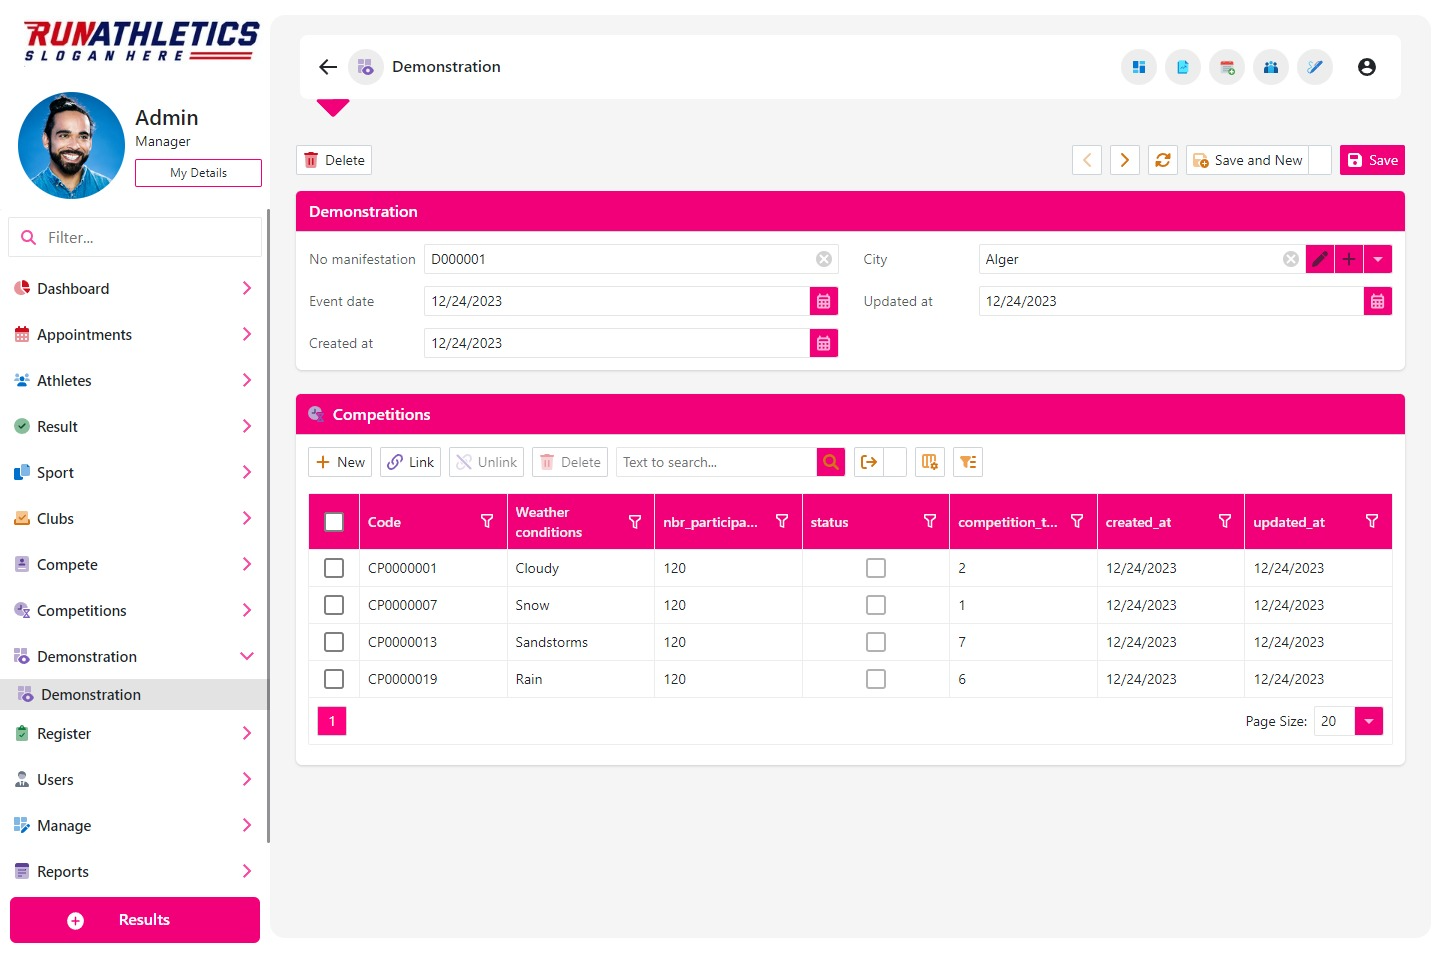Open the add-event calendar icon in header

click(1226, 66)
